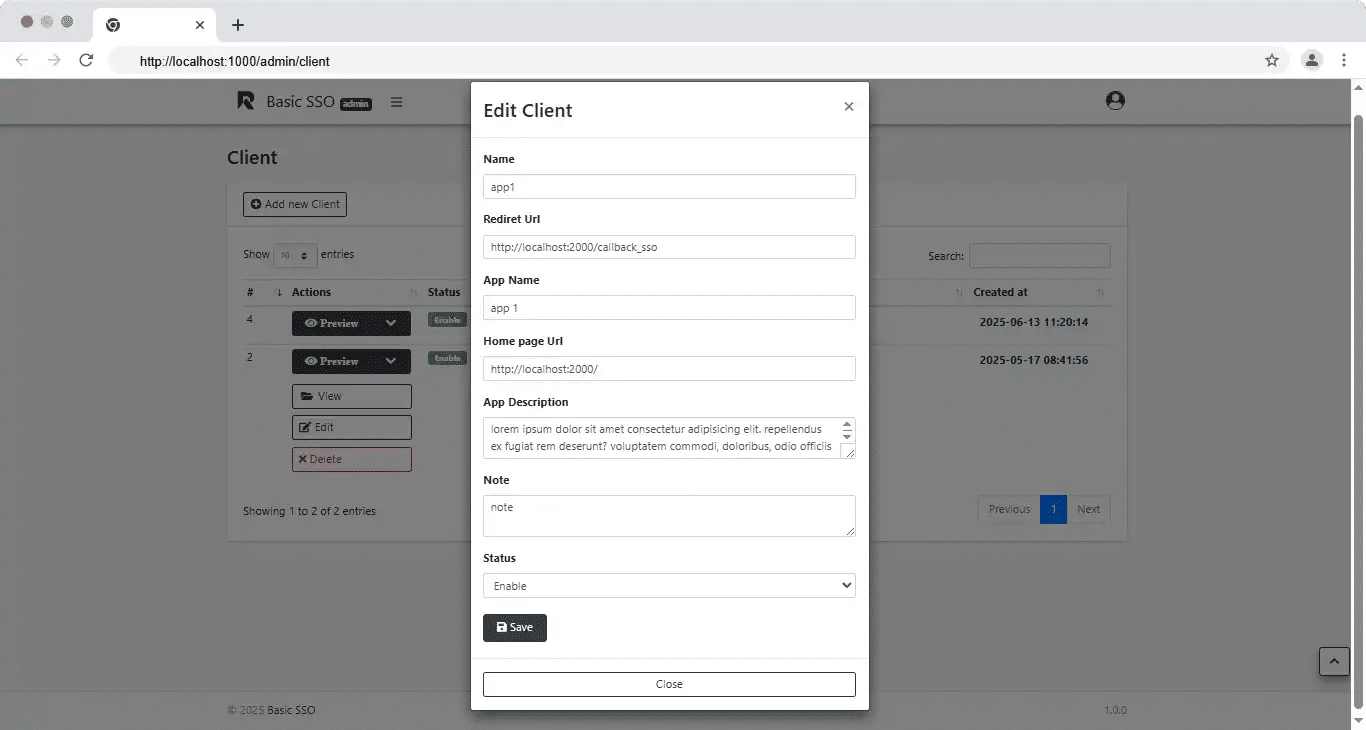This screenshot has width=1366, height=730.
Task: Preview the client in row 4
Action: point(331,323)
